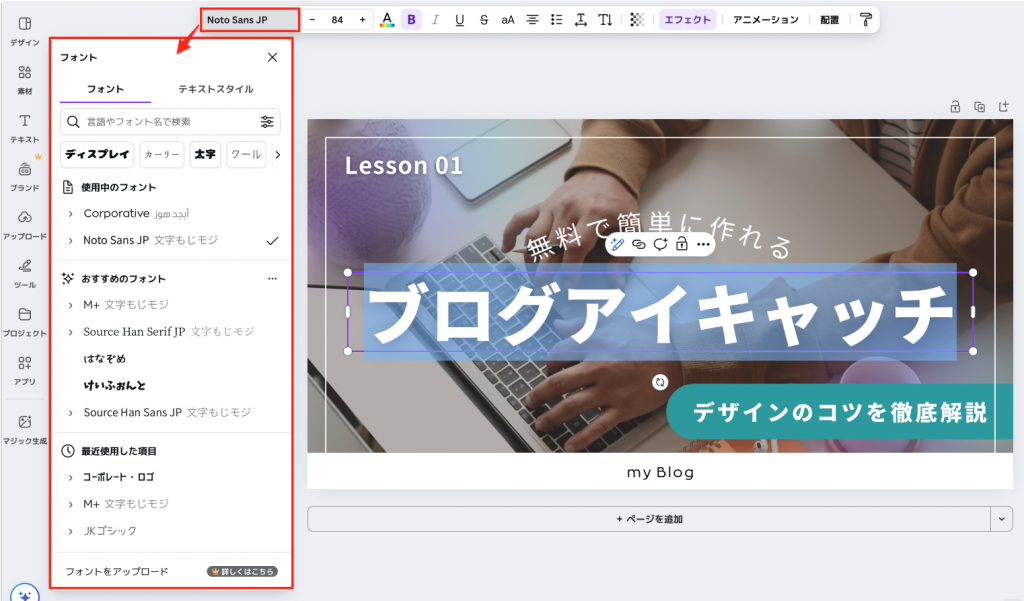Open dropdown arrow next to ページを追加
Image resolution: width=1024 pixels, height=601 pixels.
pos(1001,519)
